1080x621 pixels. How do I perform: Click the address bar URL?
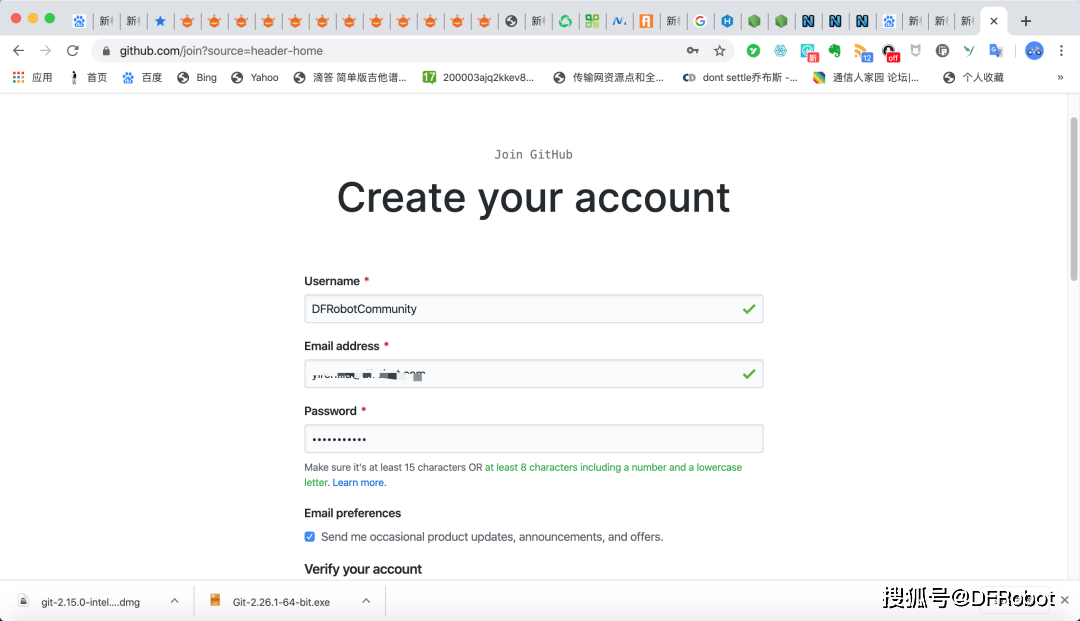(221, 50)
